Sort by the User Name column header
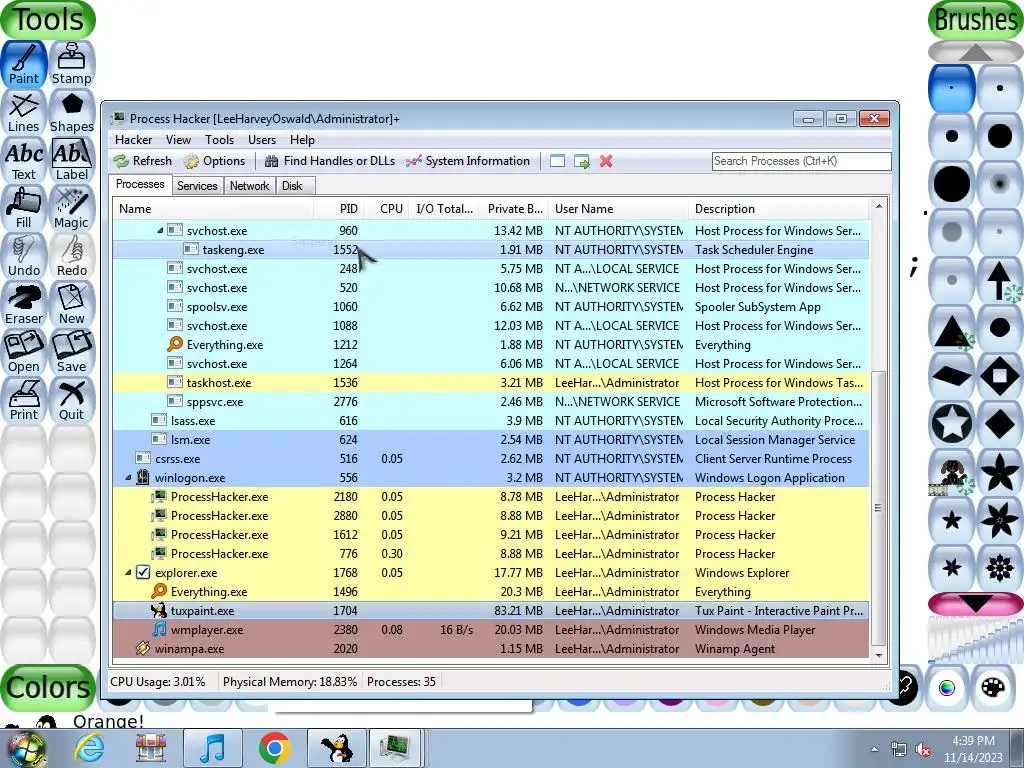This screenshot has height=768, width=1024. pos(618,209)
